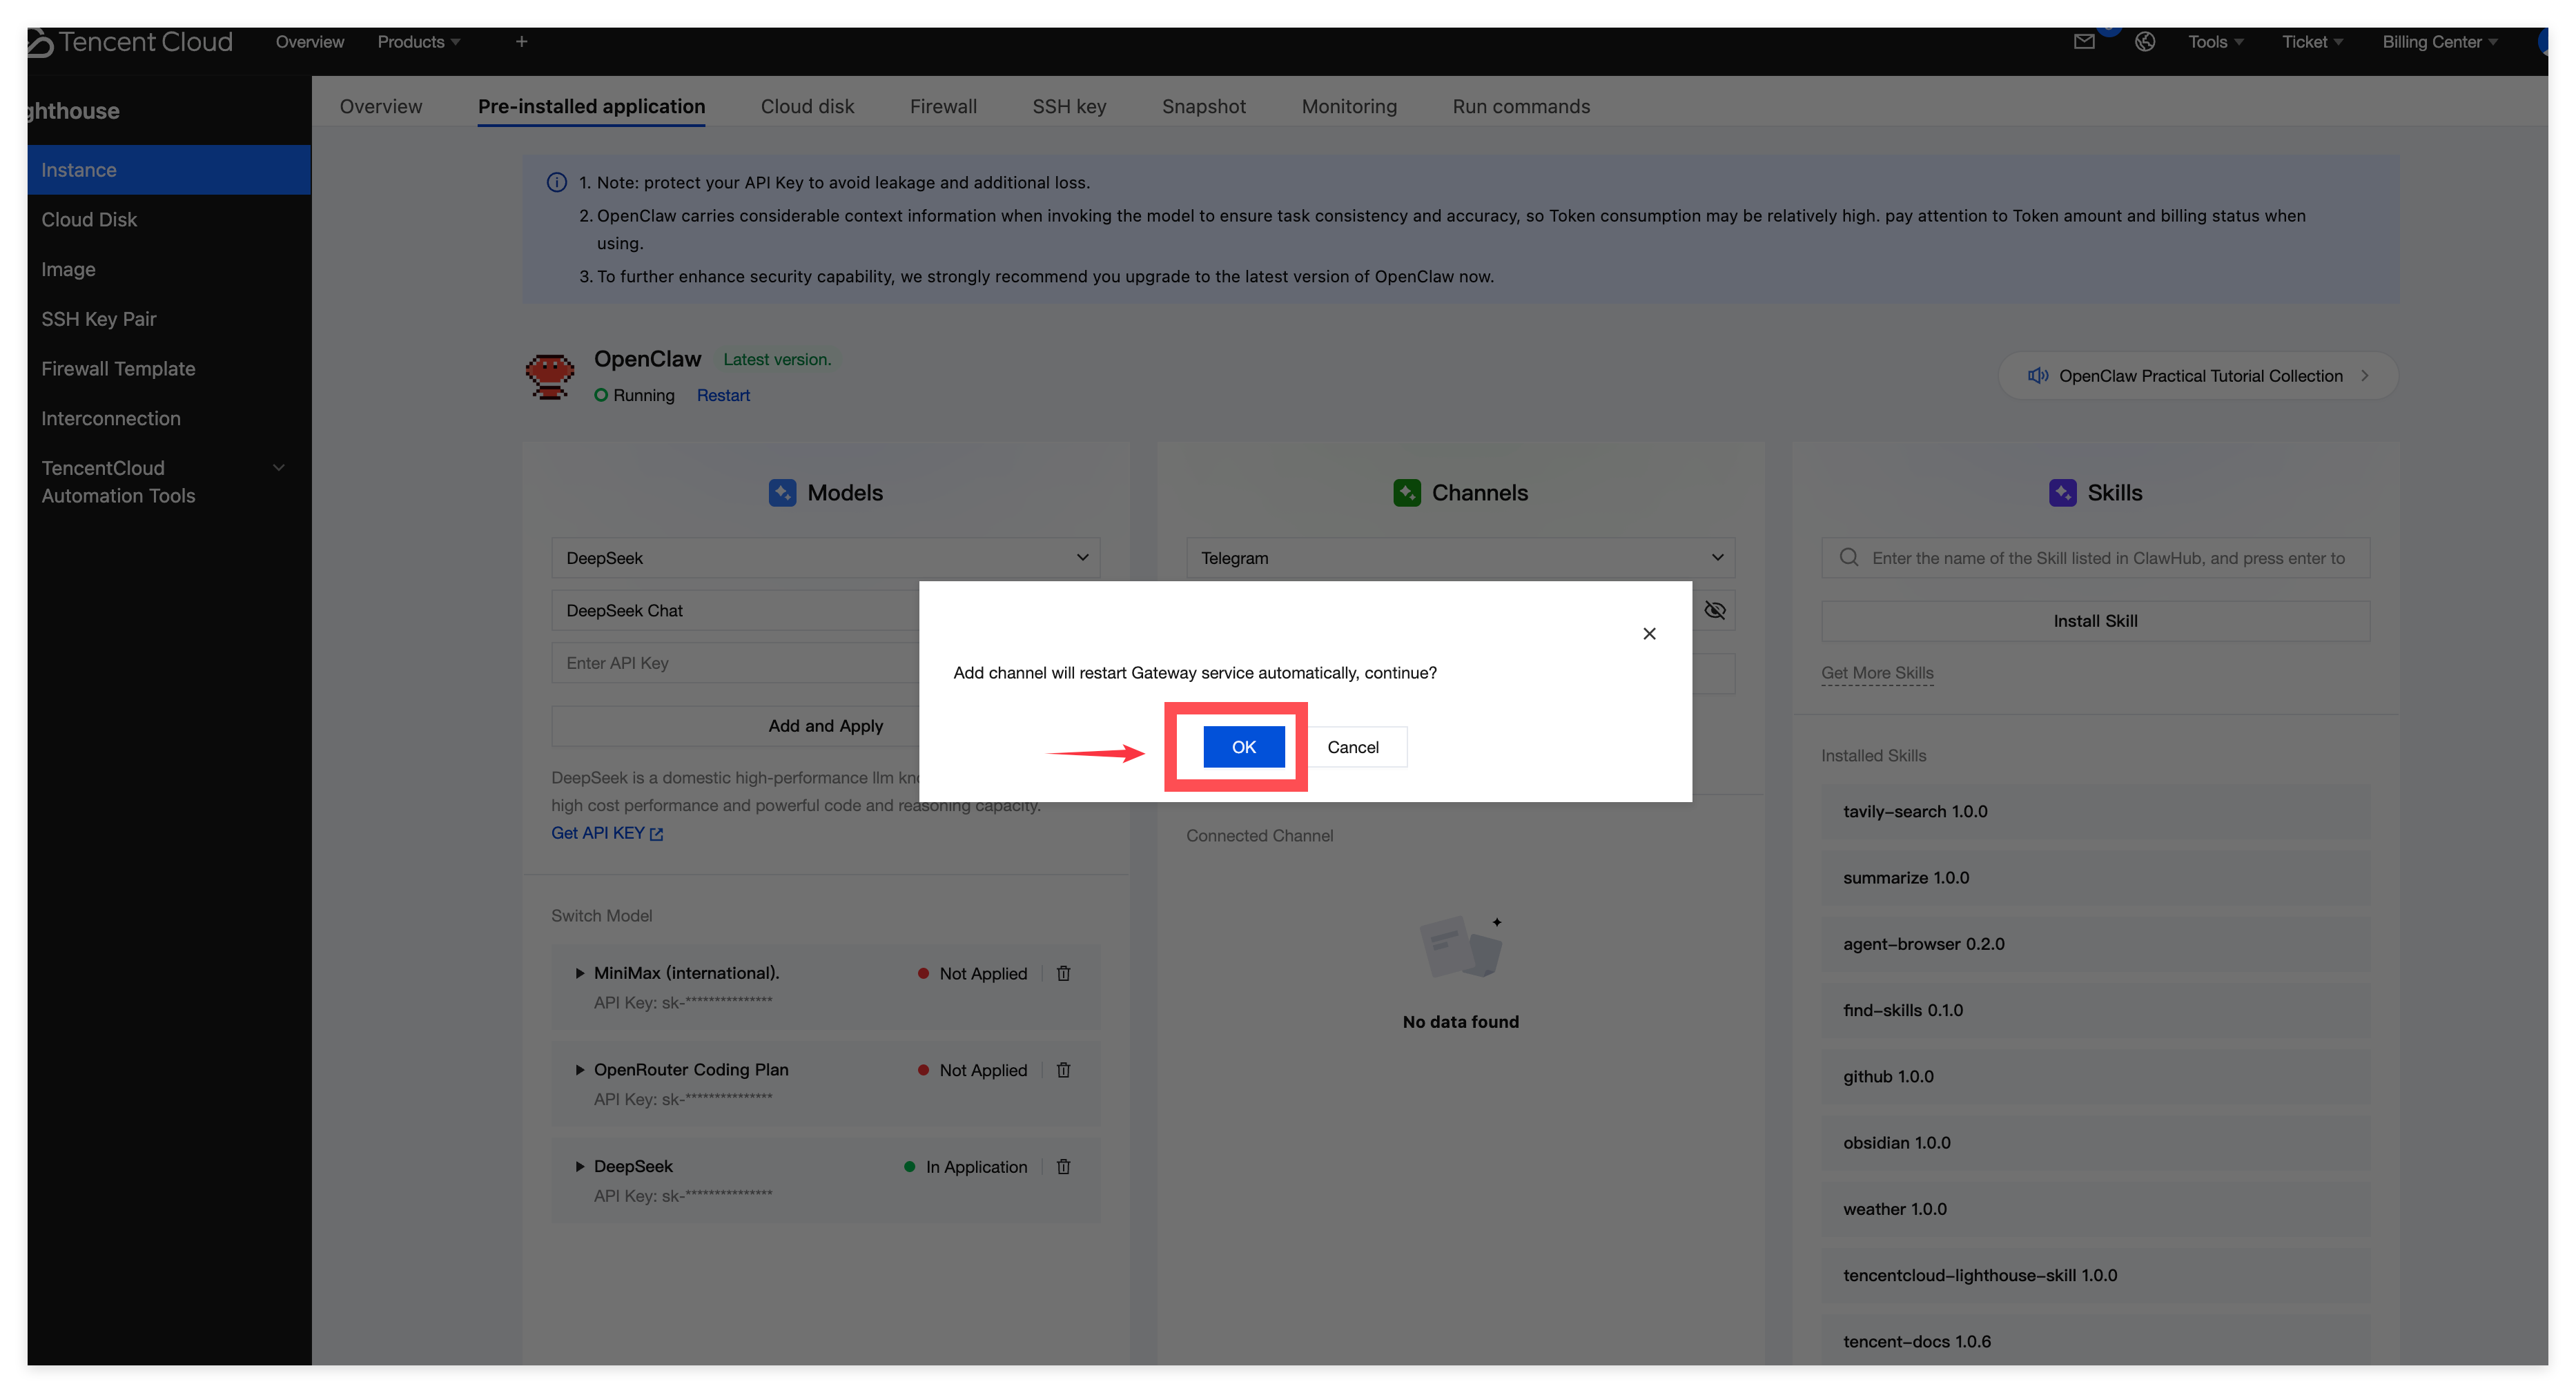This screenshot has height=1393, width=2576.
Task: Switch to the Firewall tab
Action: pyautogui.click(x=943, y=106)
